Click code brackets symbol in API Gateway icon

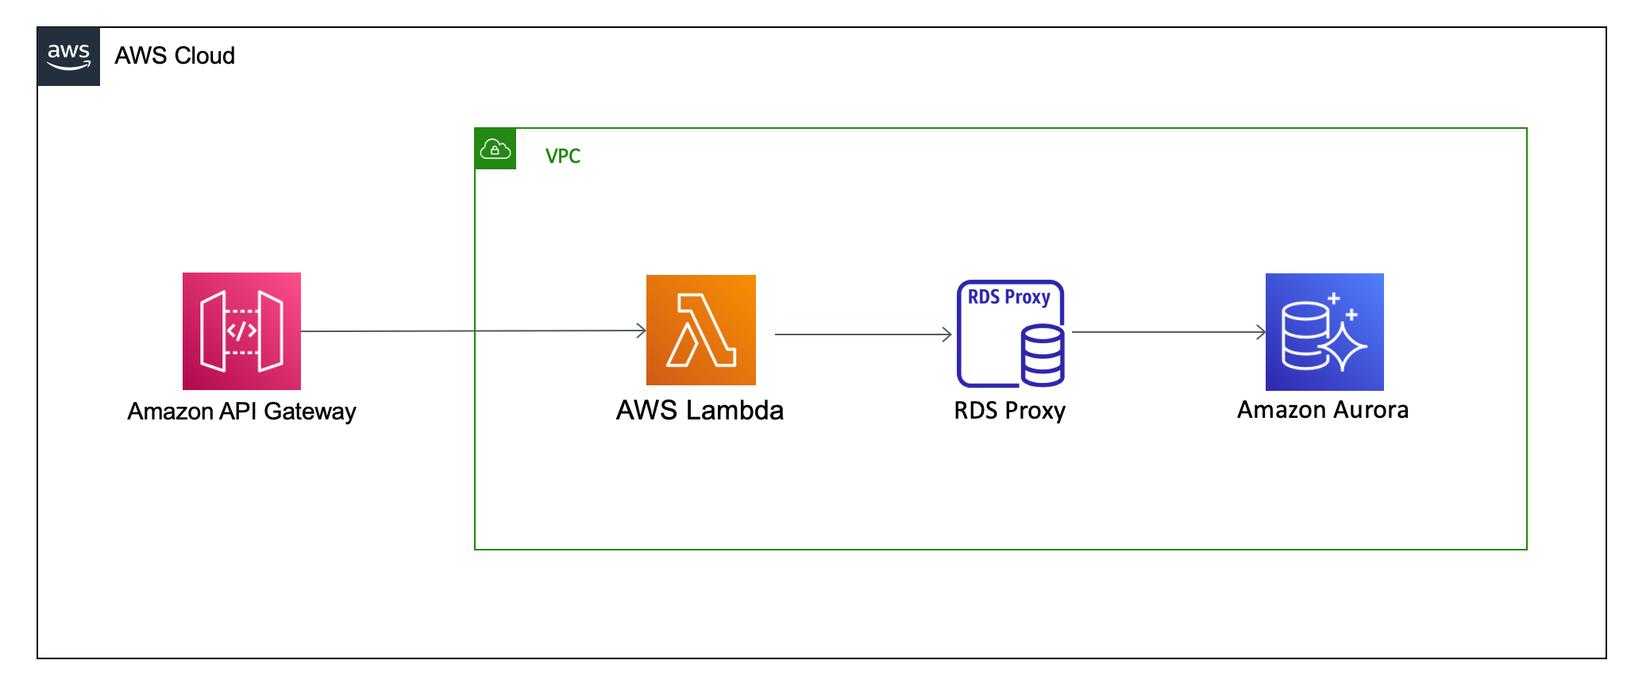[241, 331]
